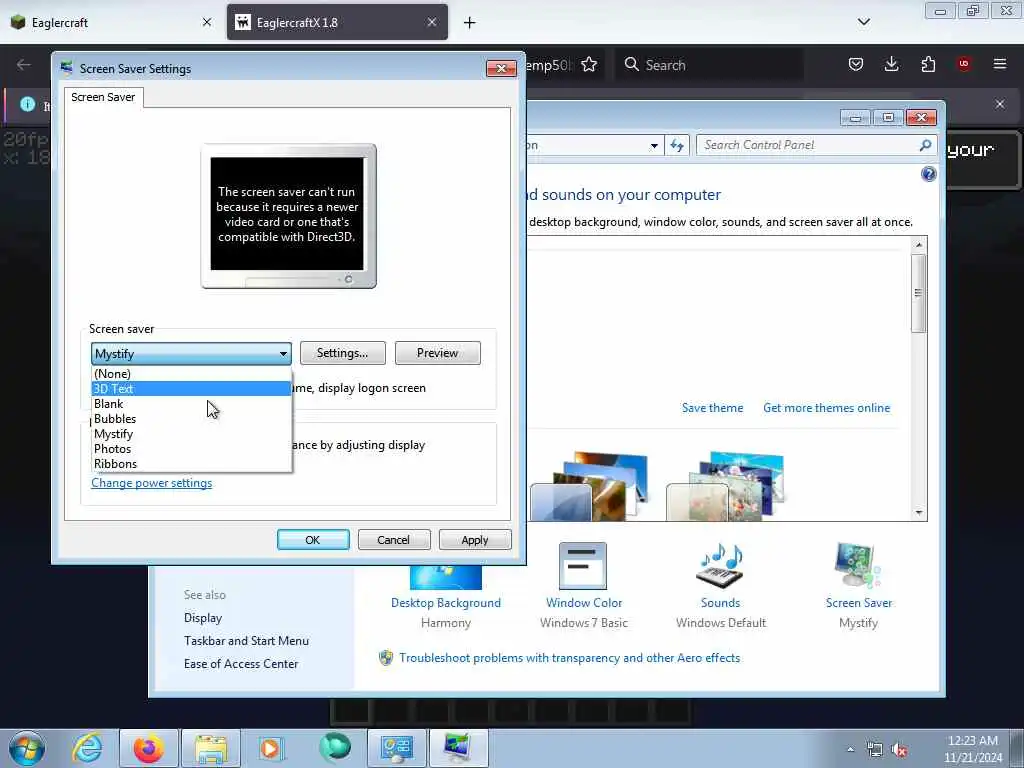The width and height of the screenshot is (1024, 768).
Task: Collapse the Mystify screen saver dropdown
Action: click(283, 353)
